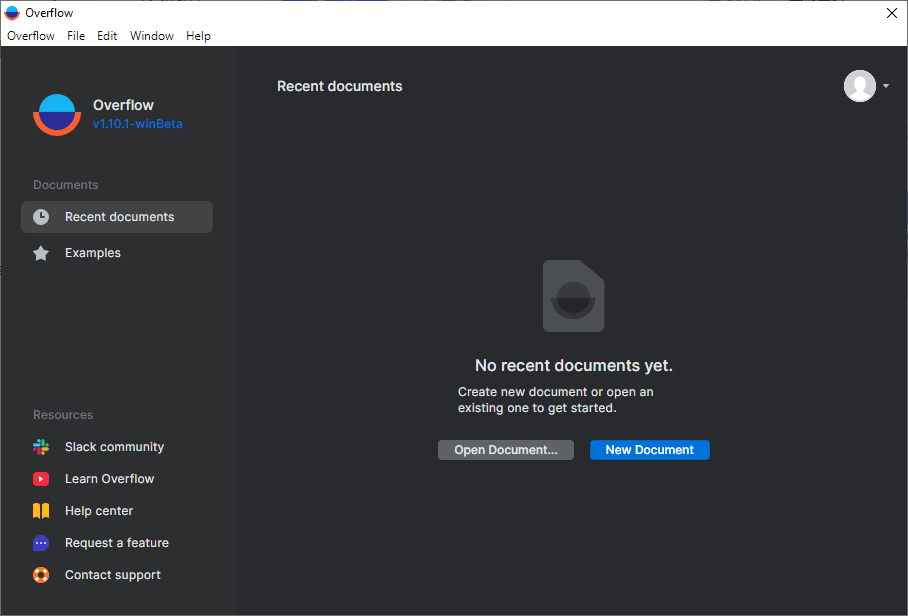Open the Window menu
Screen dimensions: 908x616
(x=152, y=36)
